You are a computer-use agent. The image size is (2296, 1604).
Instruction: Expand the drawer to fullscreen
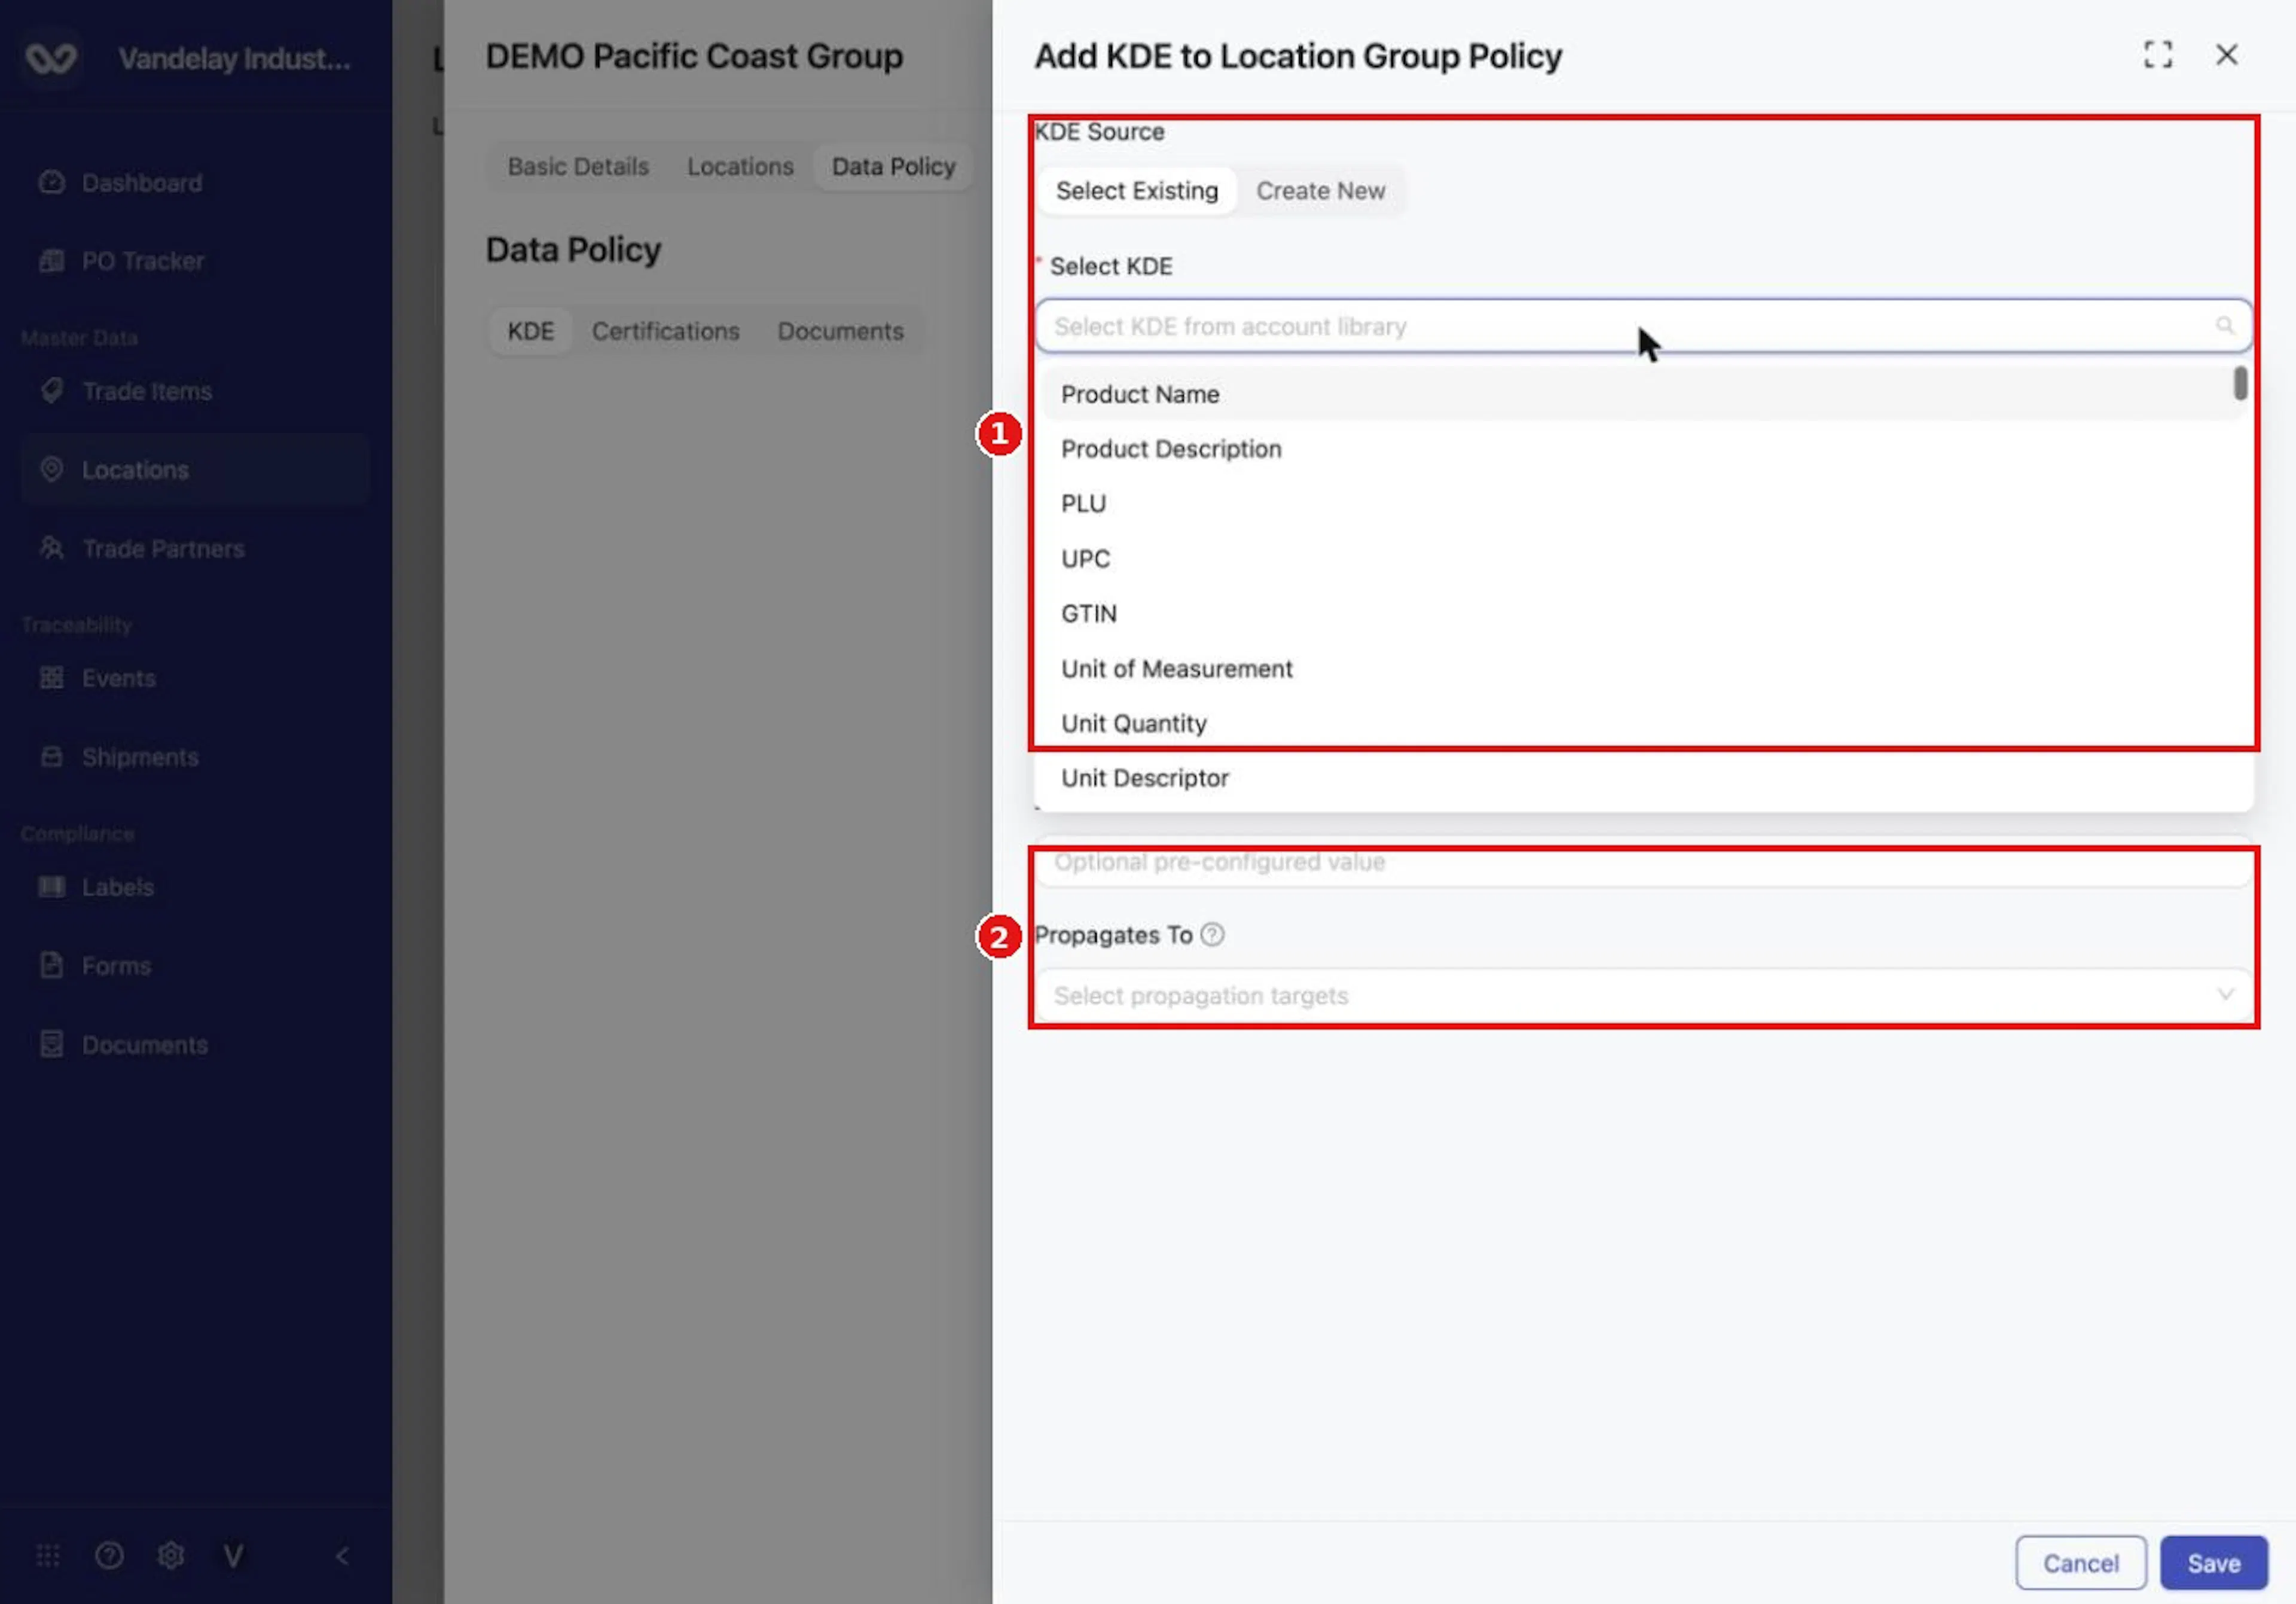2158,54
